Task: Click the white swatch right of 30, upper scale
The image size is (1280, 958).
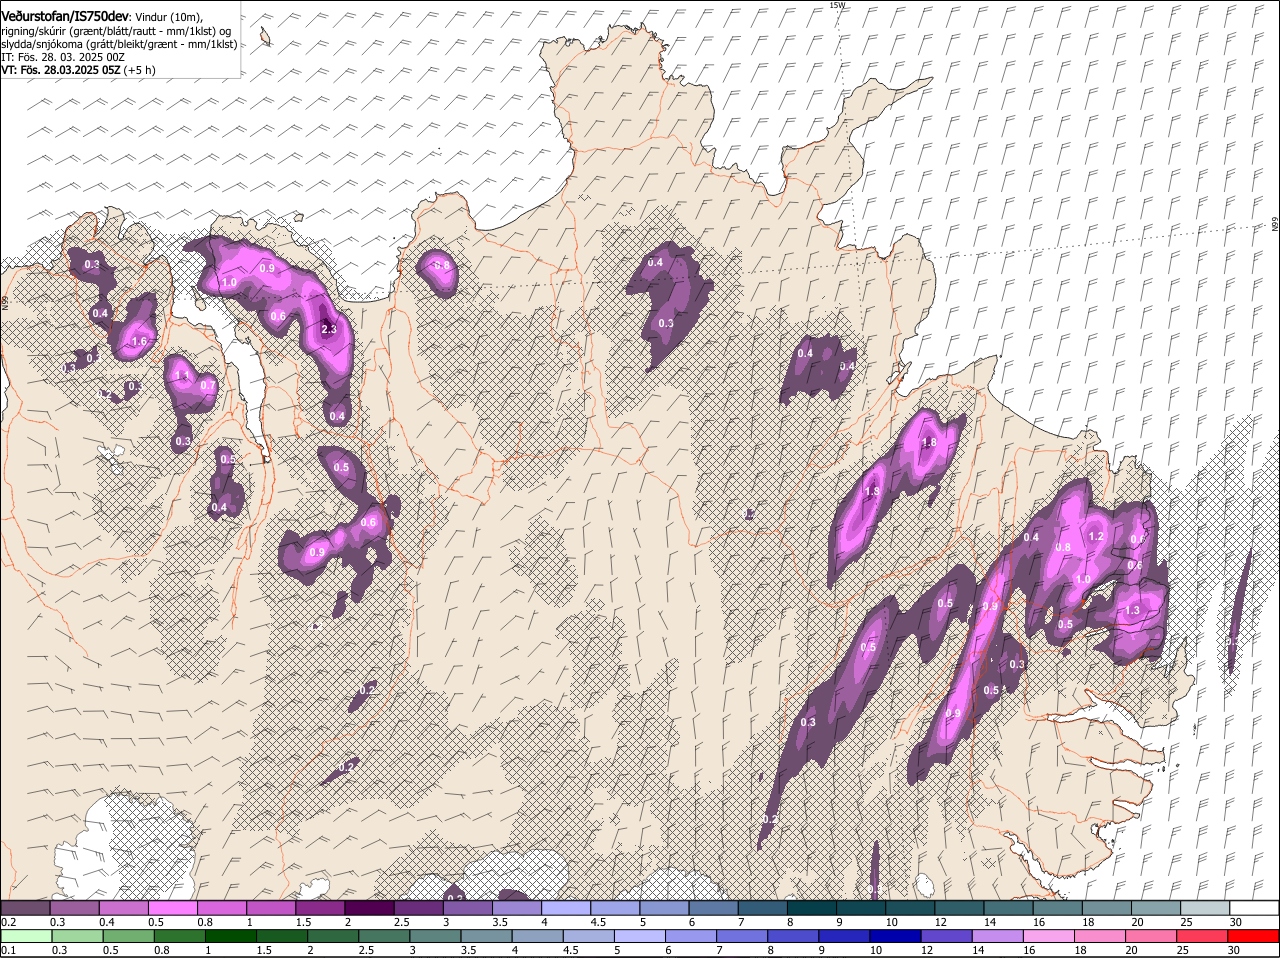Action: (1254, 908)
